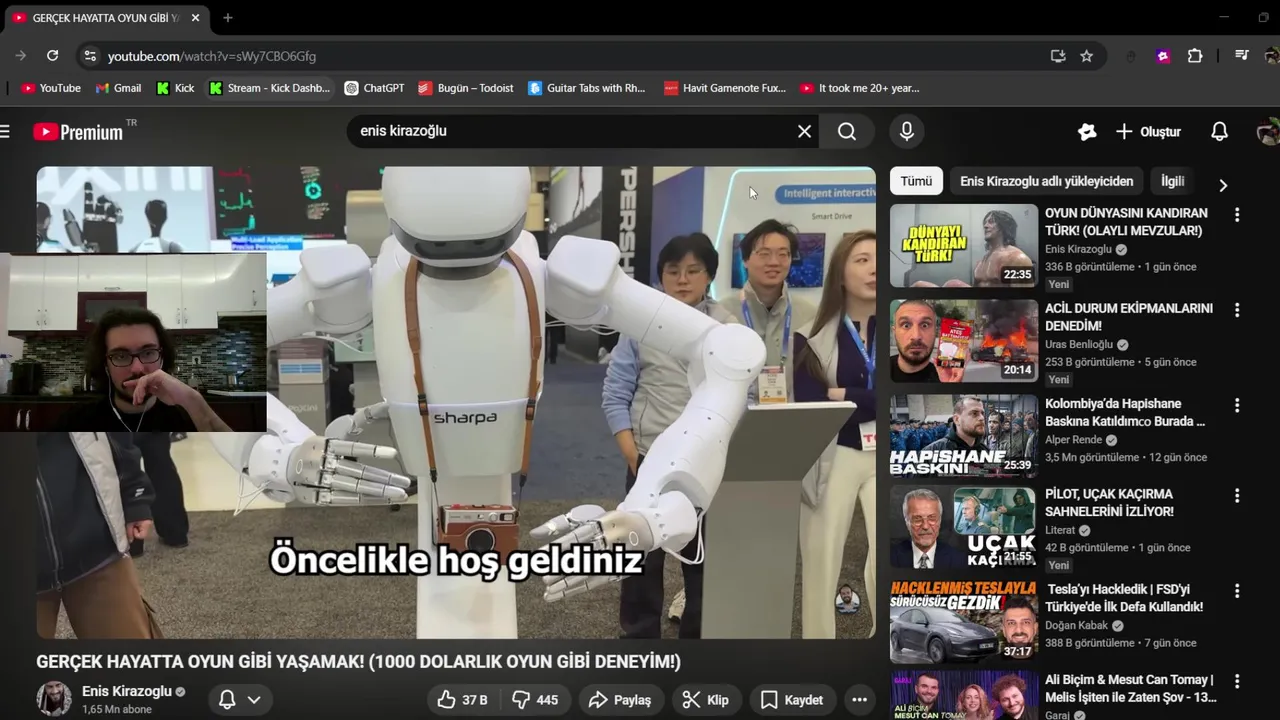Screen dimensions: 1280x720
Task: Open PİLOT, UÇAK KAÇIRMA SAHNELERİNİ title
Action: (x=1109, y=503)
